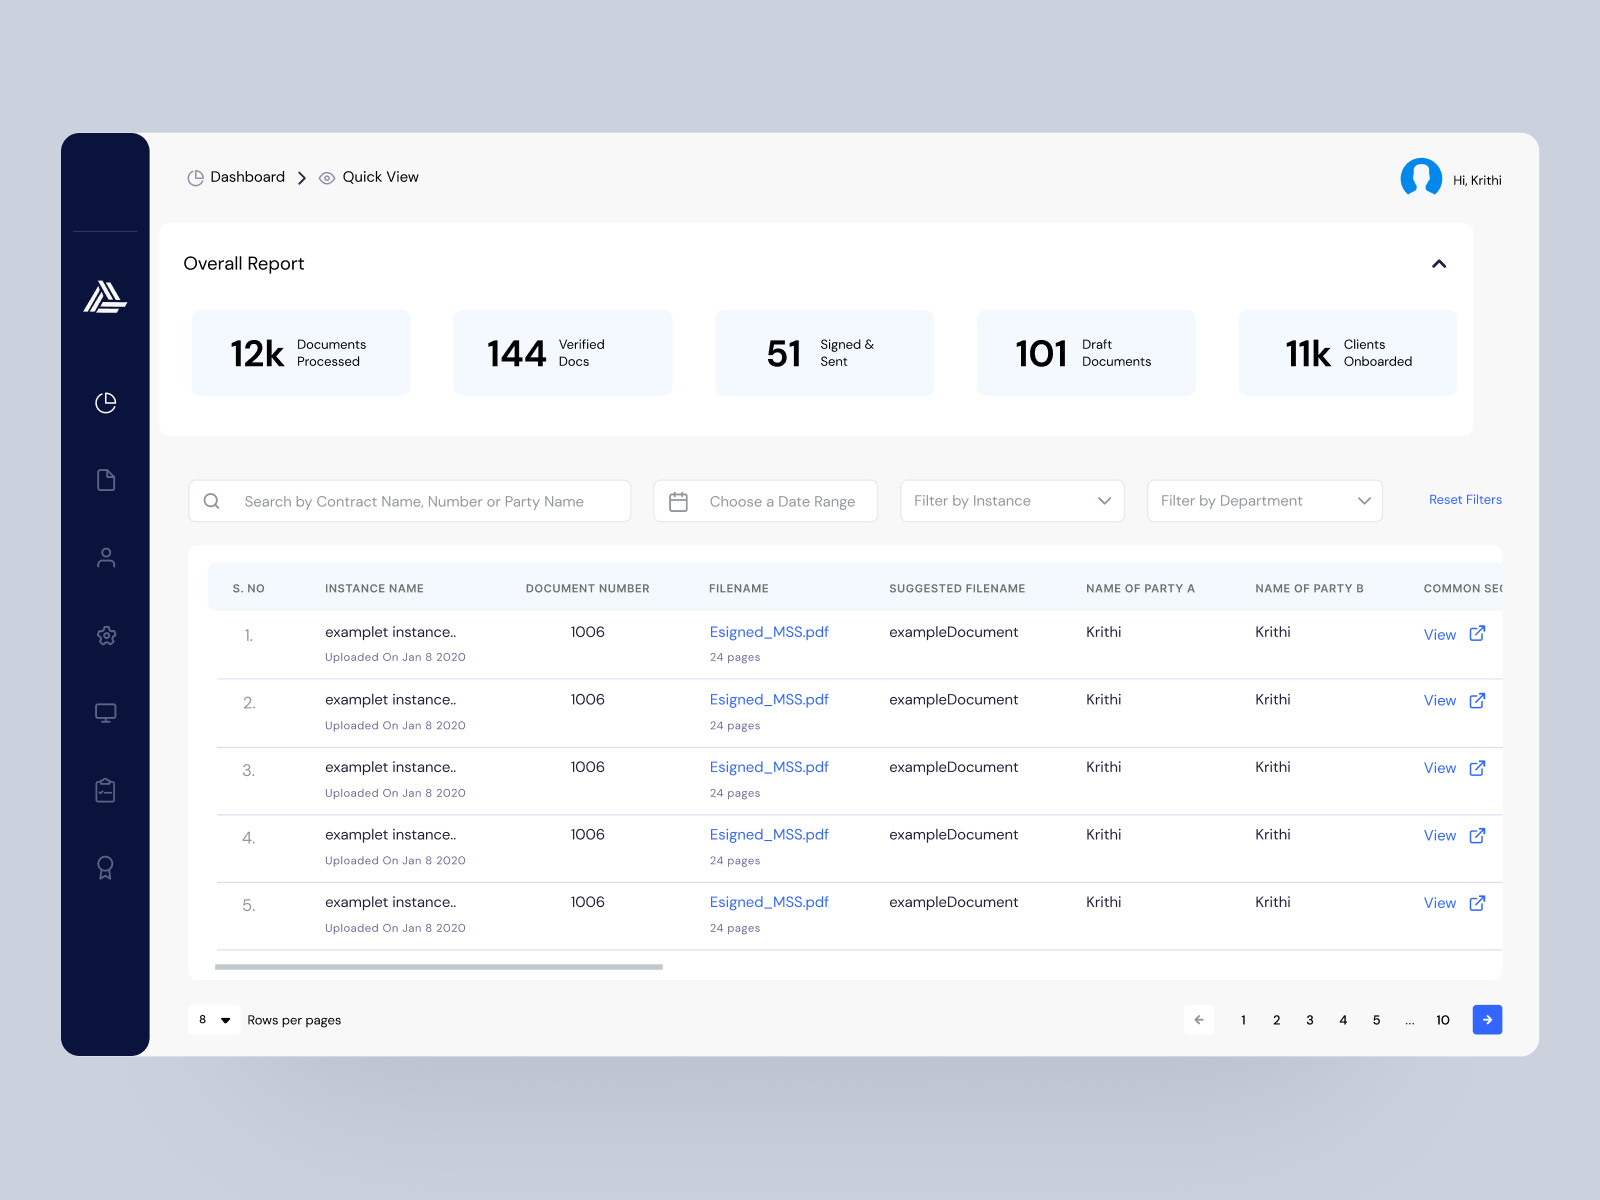This screenshot has width=1600, height=1200.
Task: Click the company logo at sidebar top
Action: point(105,296)
